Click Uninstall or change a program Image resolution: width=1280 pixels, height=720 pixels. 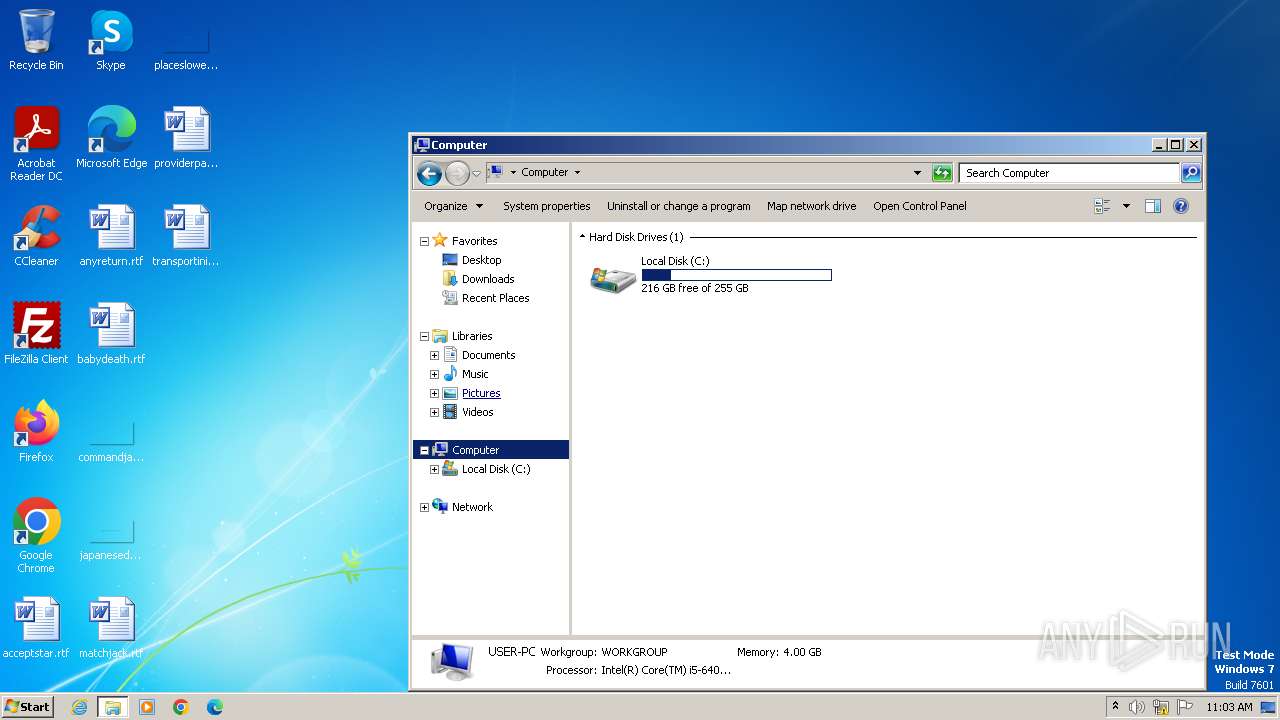[x=678, y=206]
